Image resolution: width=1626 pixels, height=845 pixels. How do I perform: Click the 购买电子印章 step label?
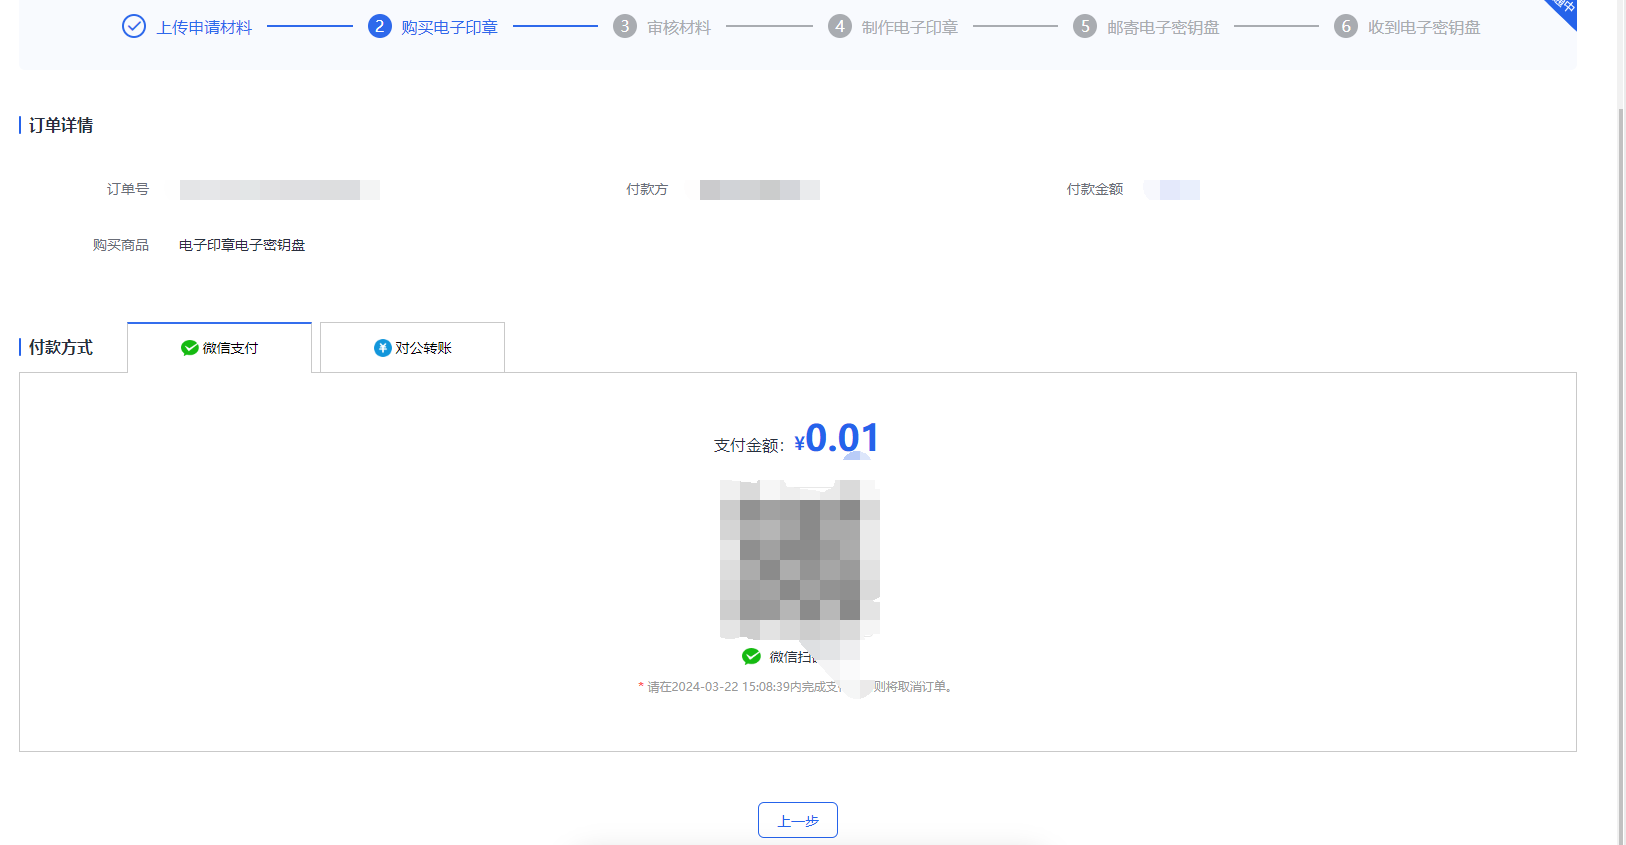[449, 27]
